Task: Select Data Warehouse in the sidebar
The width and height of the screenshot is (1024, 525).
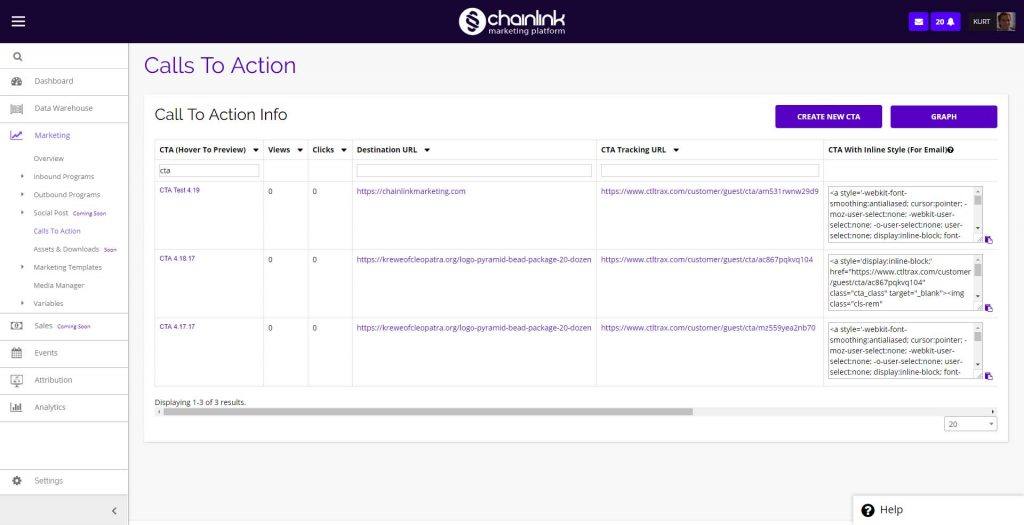Action: click(x=63, y=108)
